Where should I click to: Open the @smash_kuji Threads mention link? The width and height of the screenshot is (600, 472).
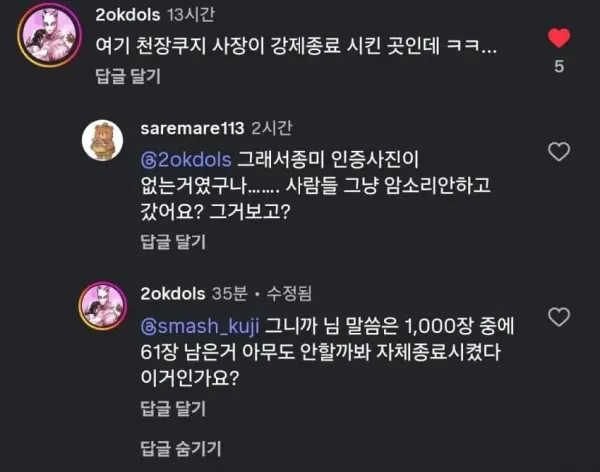tap(200, 326)
